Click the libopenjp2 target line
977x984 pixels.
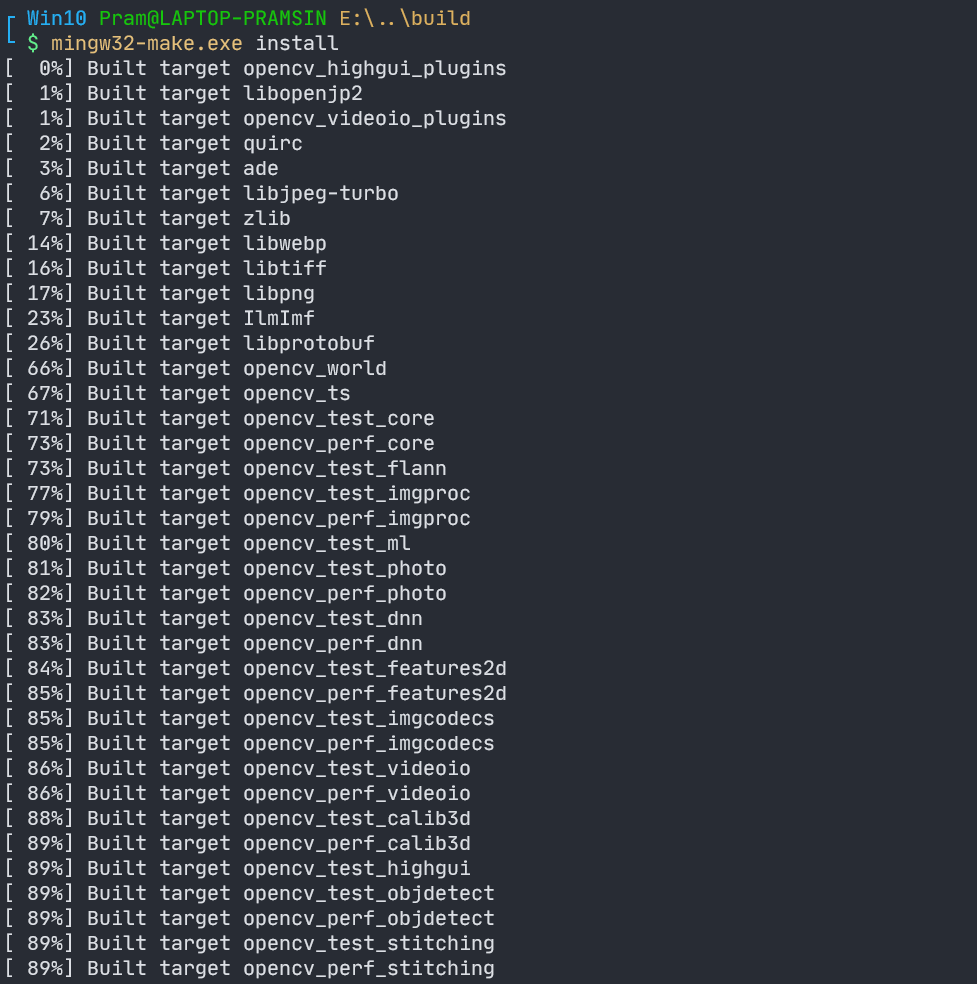point(184,94)
